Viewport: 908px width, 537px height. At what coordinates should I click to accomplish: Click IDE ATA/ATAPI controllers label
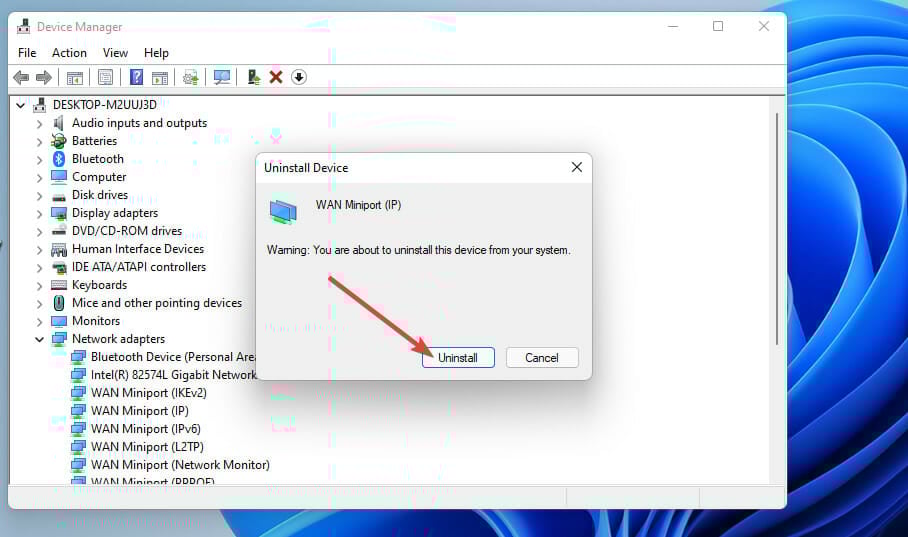point(139,267)
